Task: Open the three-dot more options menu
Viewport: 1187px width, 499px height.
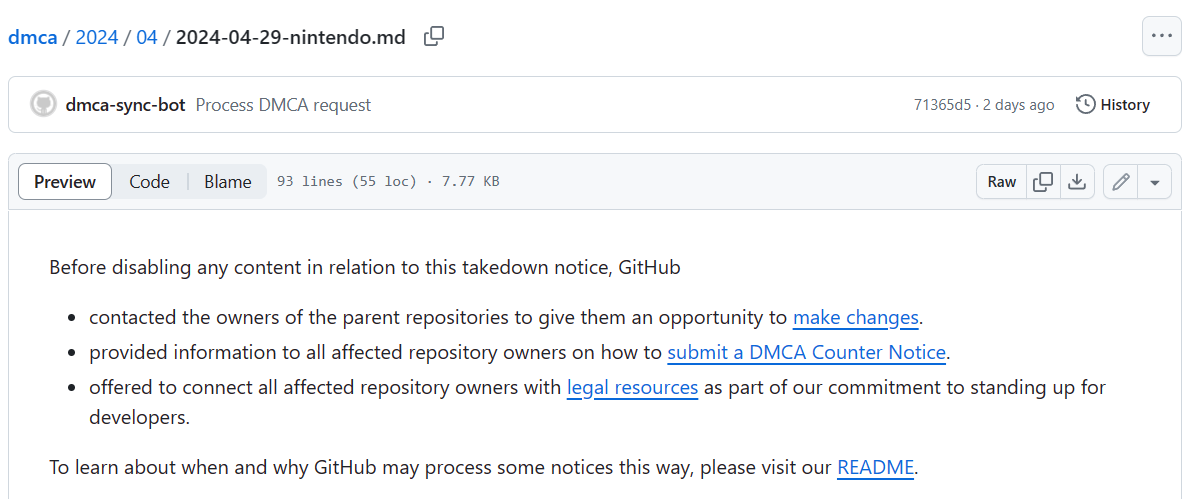Action: (1161, 36)
